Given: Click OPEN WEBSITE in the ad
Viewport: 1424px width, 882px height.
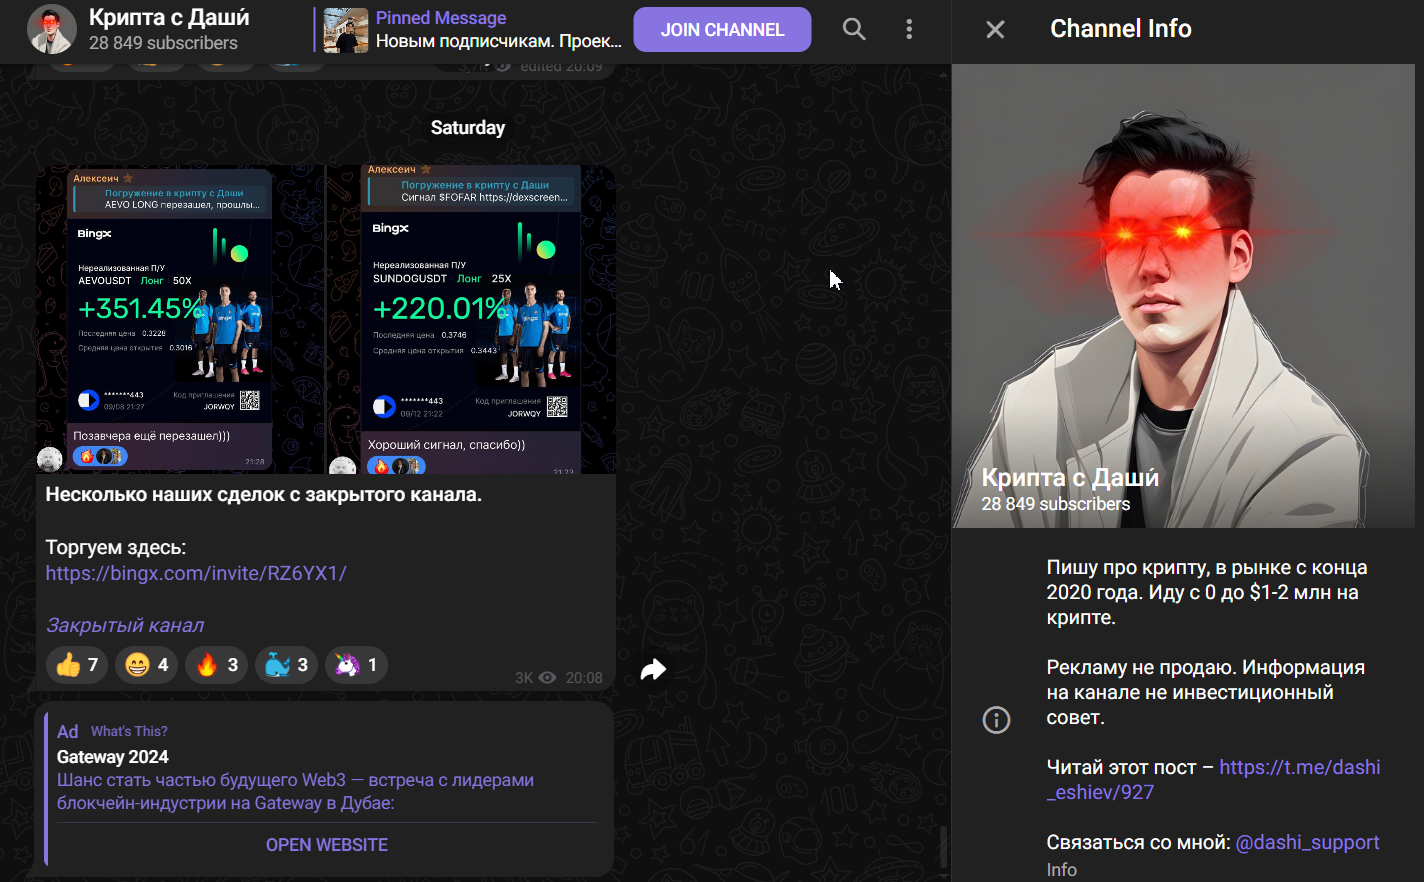Looking at the screenshot, I should (327, 845).
